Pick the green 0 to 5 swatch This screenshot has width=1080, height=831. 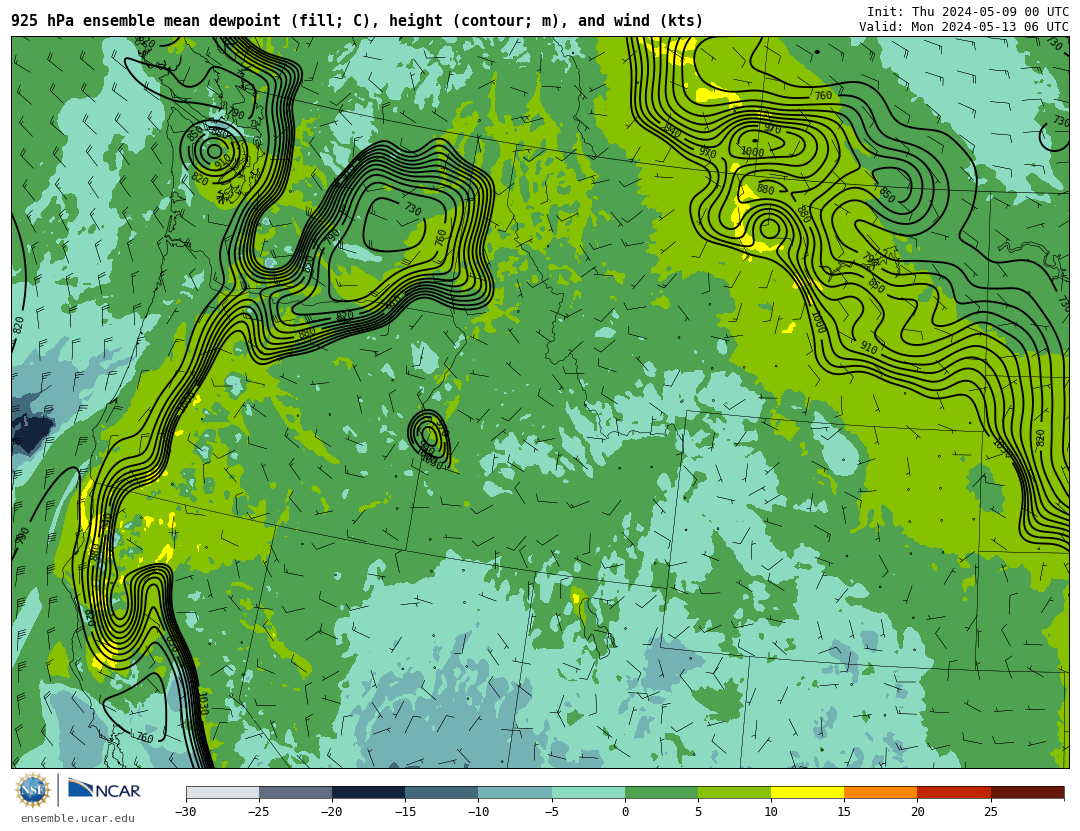coord(661,792)
